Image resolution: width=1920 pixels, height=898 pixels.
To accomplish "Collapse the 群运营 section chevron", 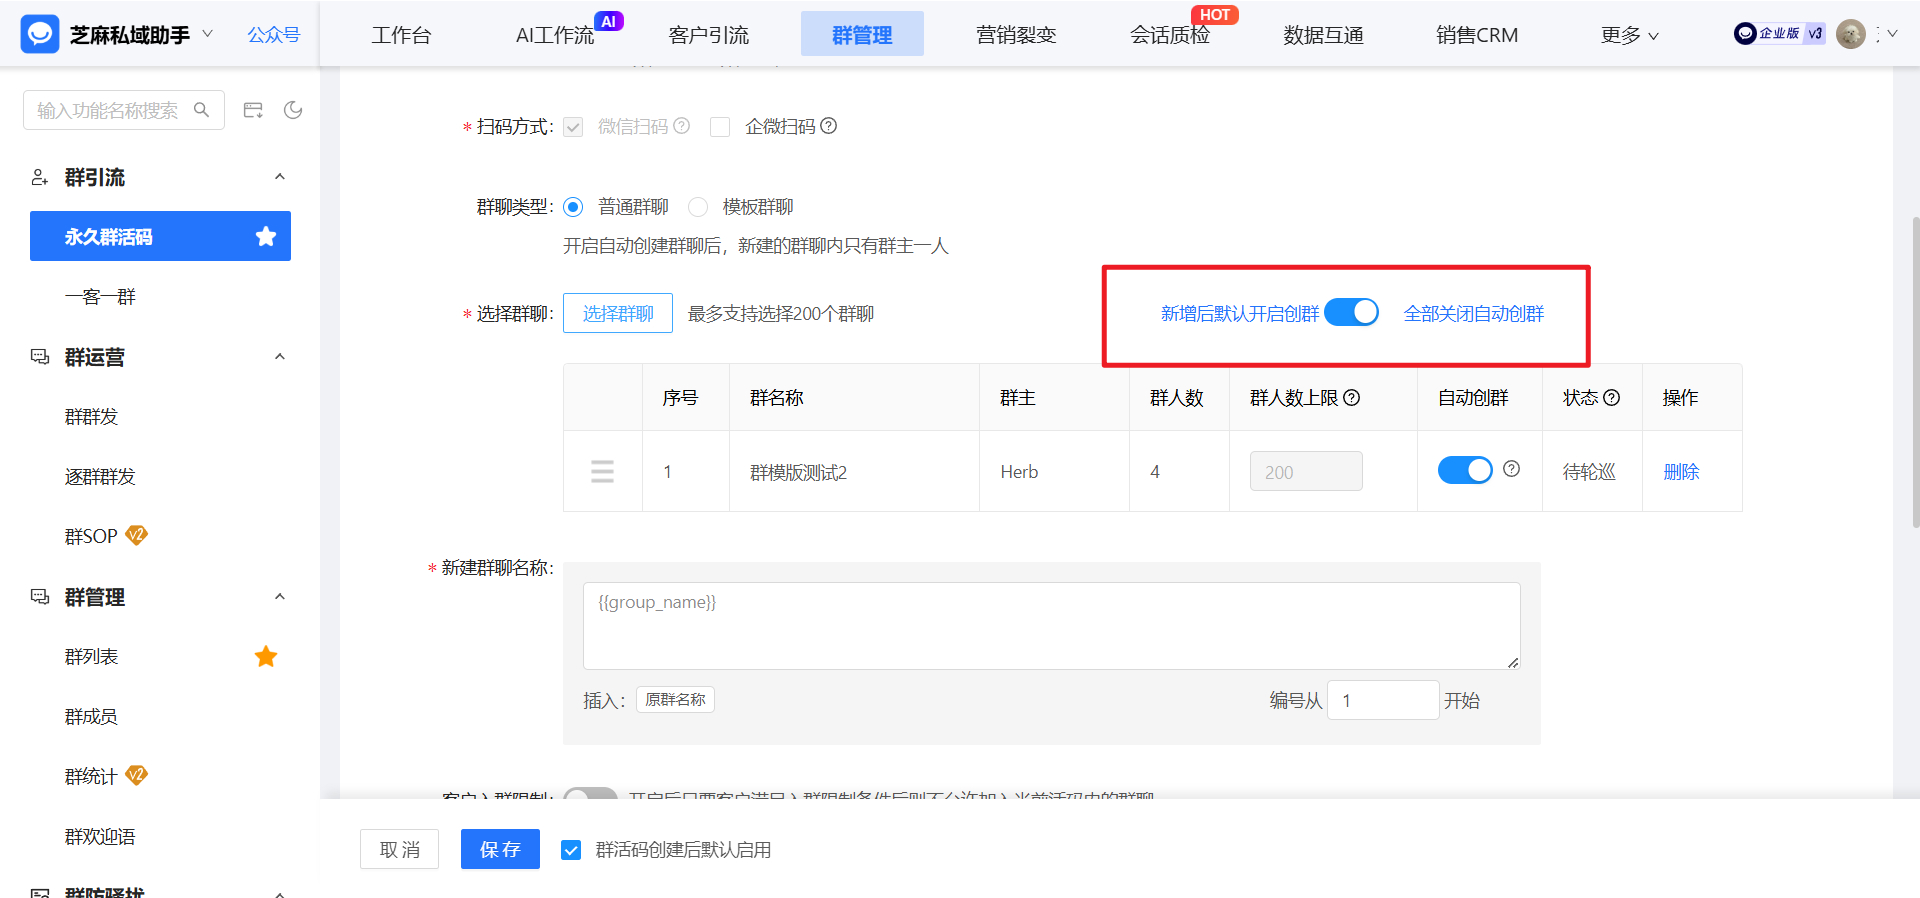I will tap(280, 357).
